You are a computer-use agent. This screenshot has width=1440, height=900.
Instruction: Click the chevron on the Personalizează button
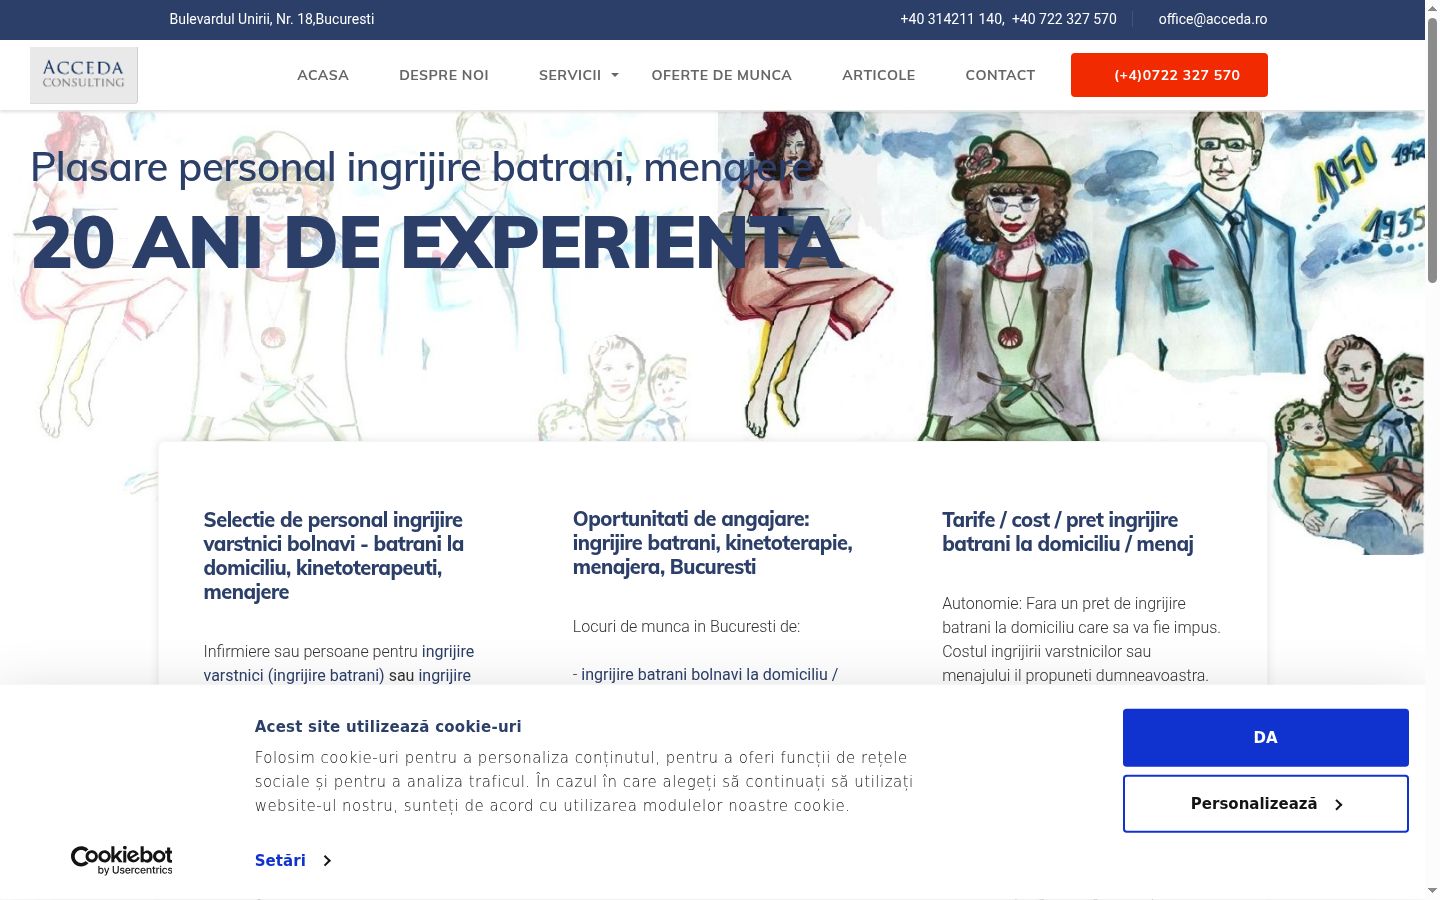click(1338, 804)
